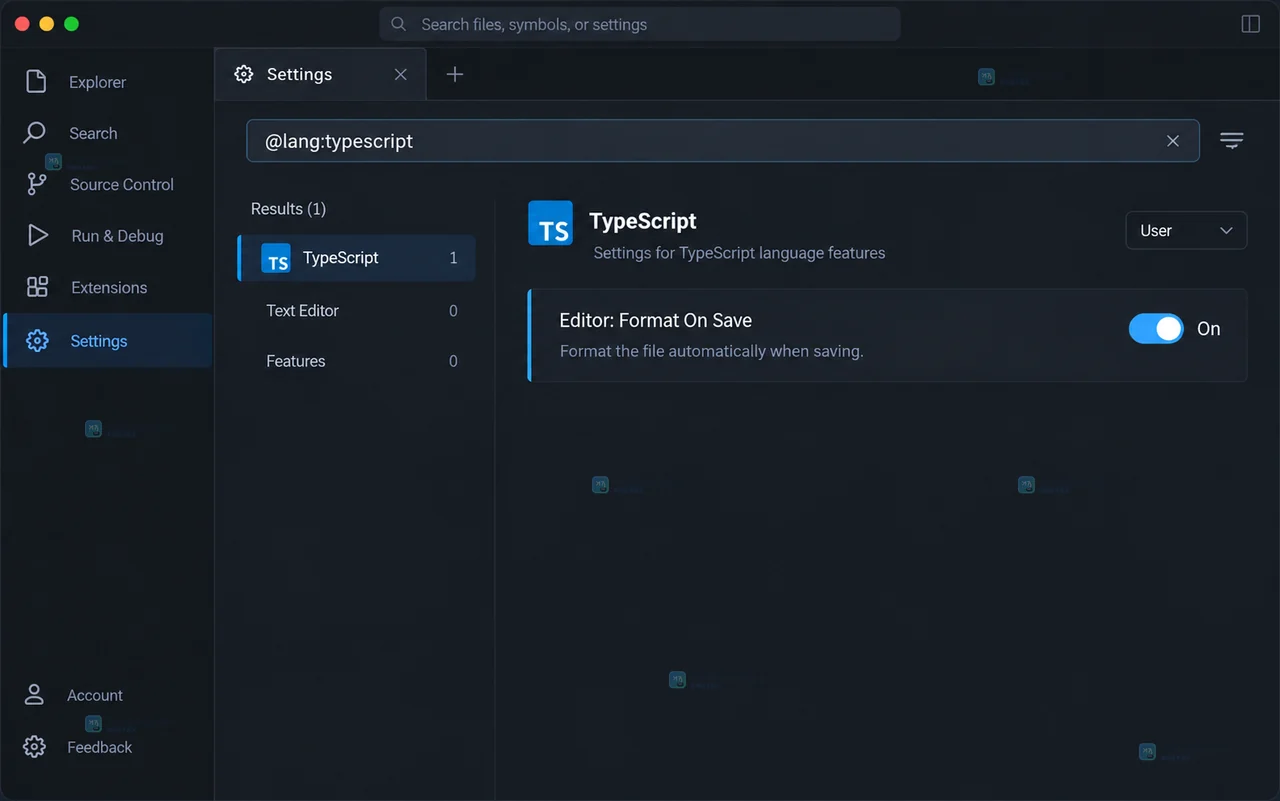The image size is (1280, 801).
Task: Open a new tab with plus button
Action: tap(454, 74)
